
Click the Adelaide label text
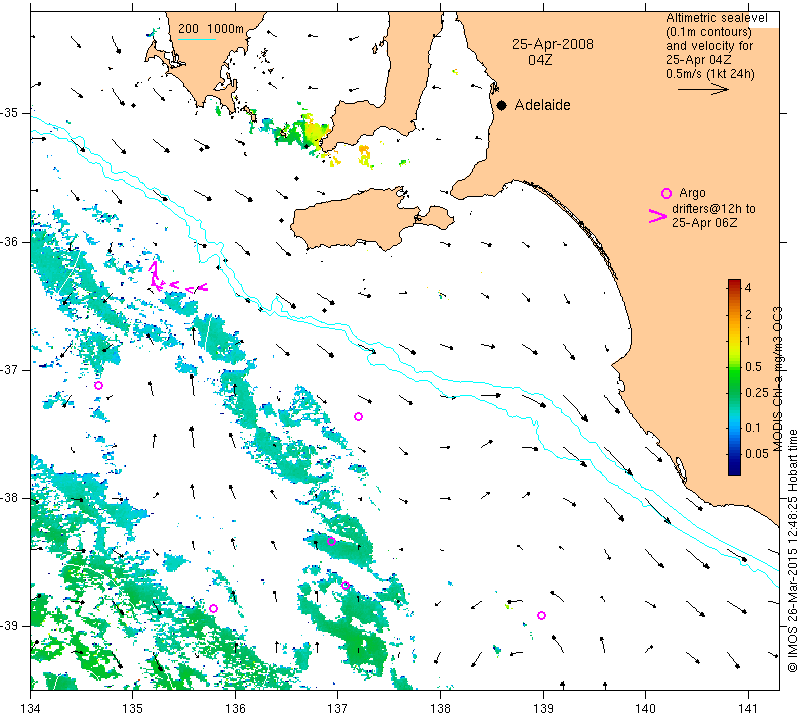point(542,105)
